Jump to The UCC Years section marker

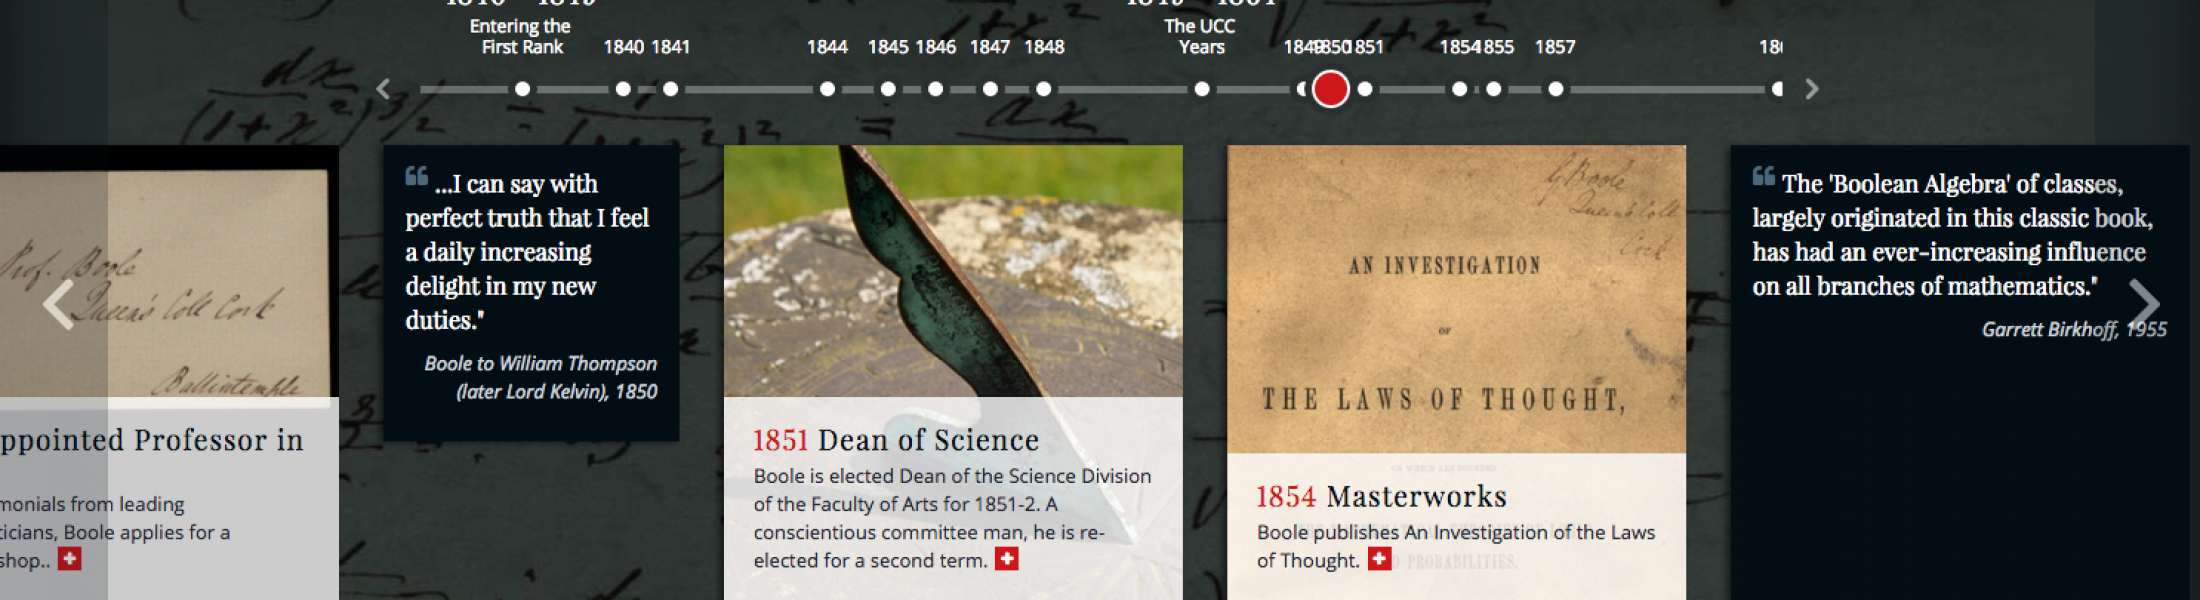pos(1202,89)
